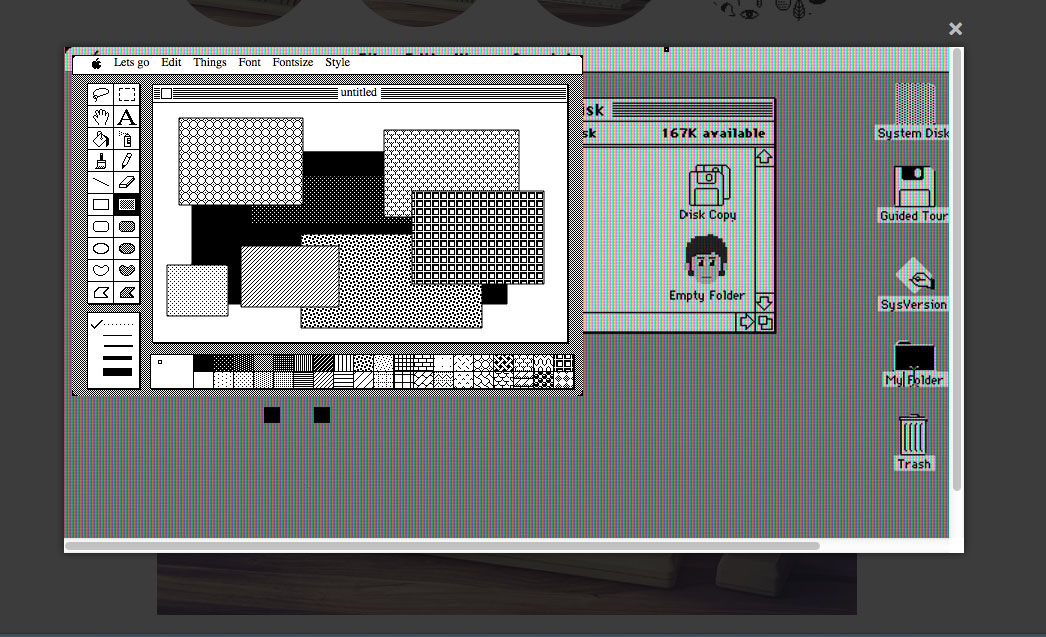Select the Paint Bucket fill tool
The height and width of the screenshot is (637, 1046).
[x=101, y=139]
